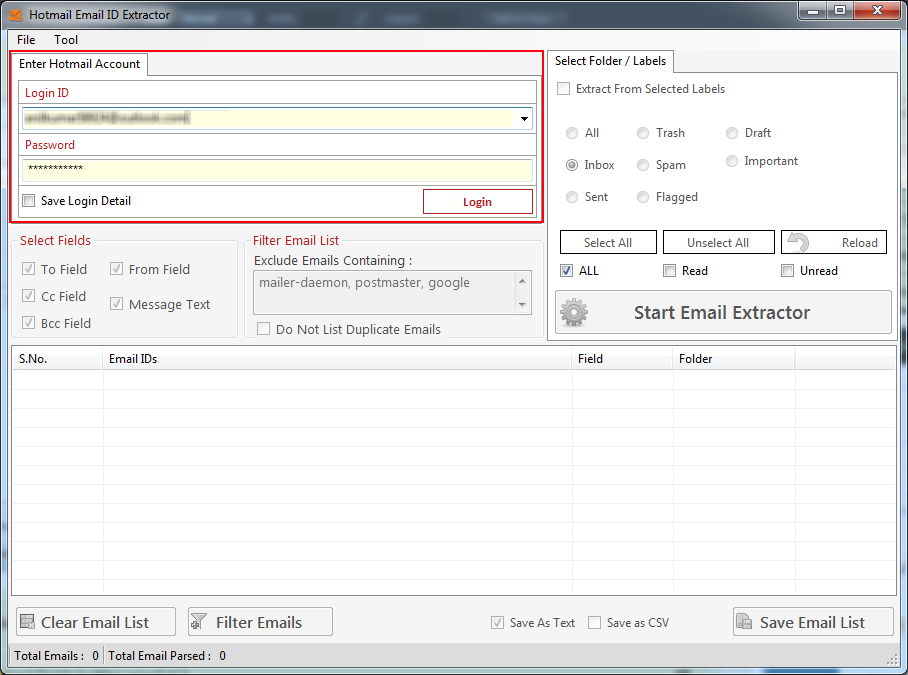Toggle the Cc Field checkbox
The height and width of the screenshot is (675, 908).
click(x=28, y=296)
